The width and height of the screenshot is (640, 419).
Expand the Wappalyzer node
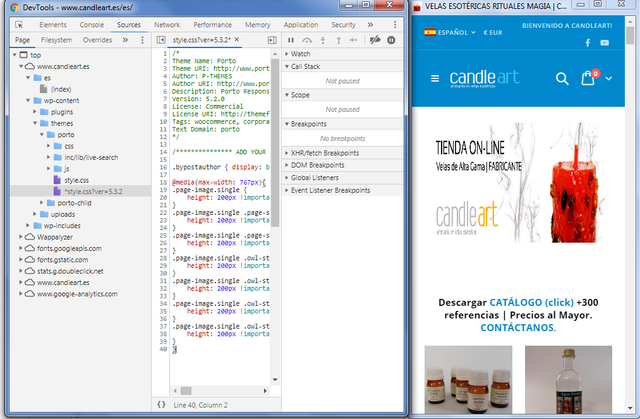coord(21,237)
